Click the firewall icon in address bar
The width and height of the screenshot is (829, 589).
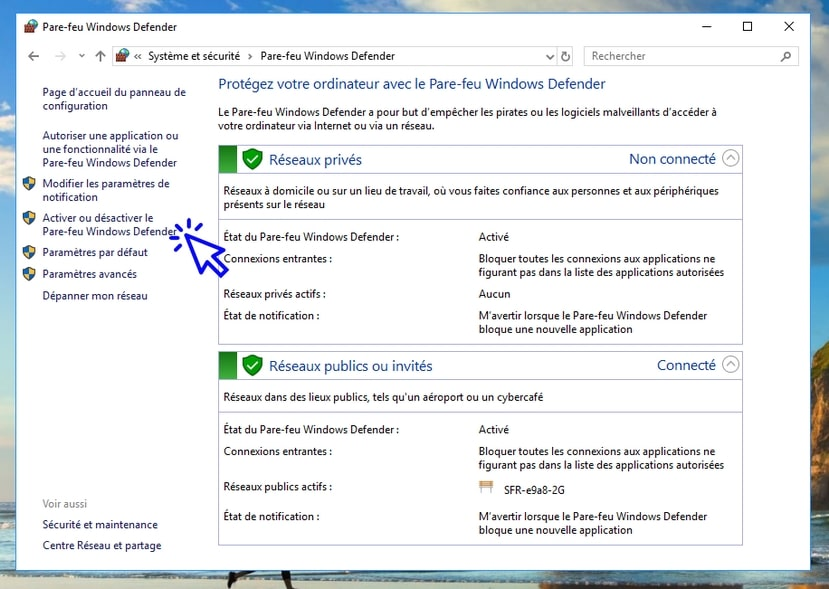[123, 56]
